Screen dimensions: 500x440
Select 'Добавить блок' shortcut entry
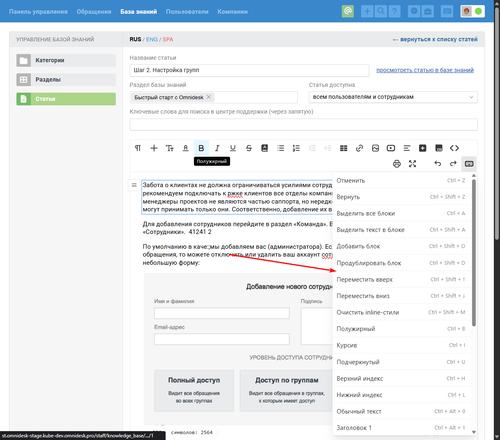tap(401, 246)
